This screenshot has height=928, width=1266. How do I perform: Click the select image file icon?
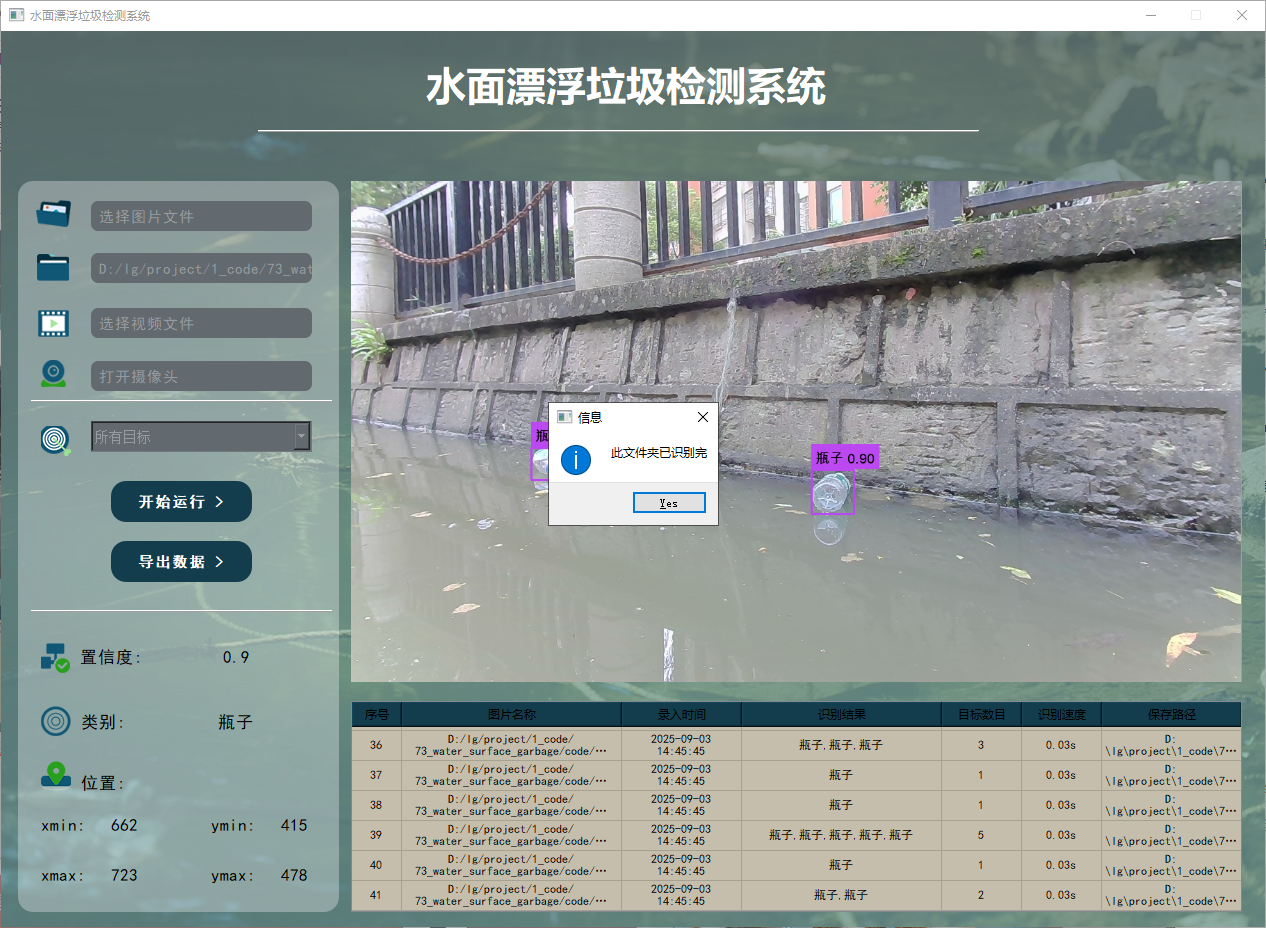pos(54,213)
